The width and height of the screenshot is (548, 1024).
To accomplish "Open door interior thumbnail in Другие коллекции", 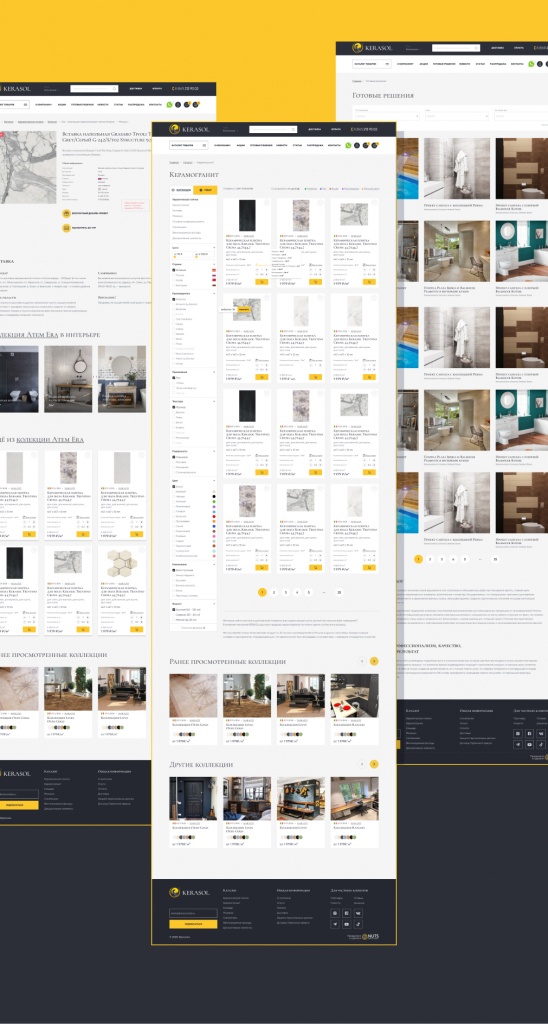I will point(193,798).
